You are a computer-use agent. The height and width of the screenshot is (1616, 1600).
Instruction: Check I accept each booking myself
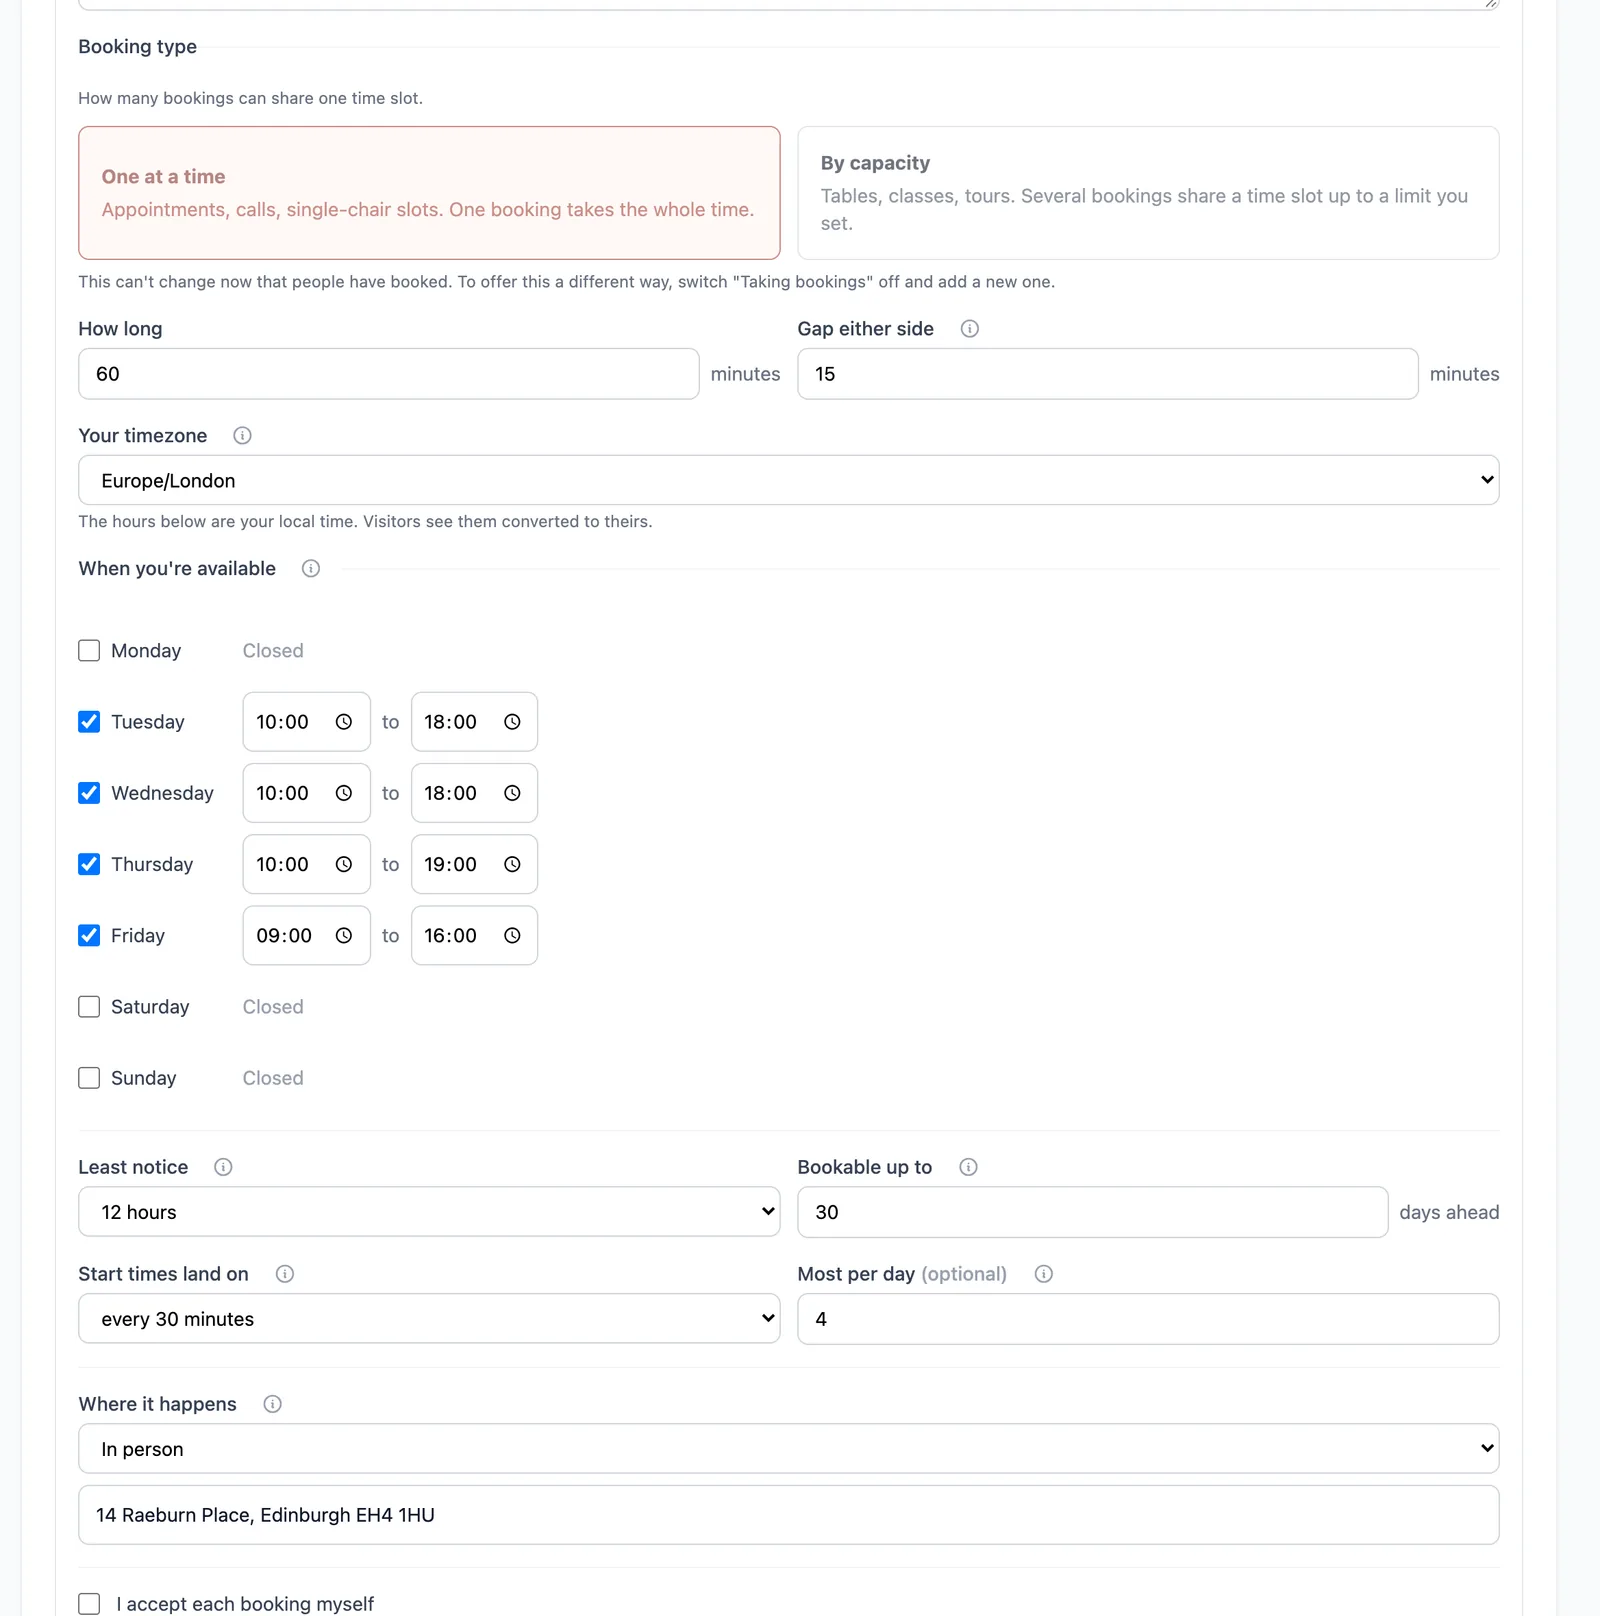click(89, 1604)
